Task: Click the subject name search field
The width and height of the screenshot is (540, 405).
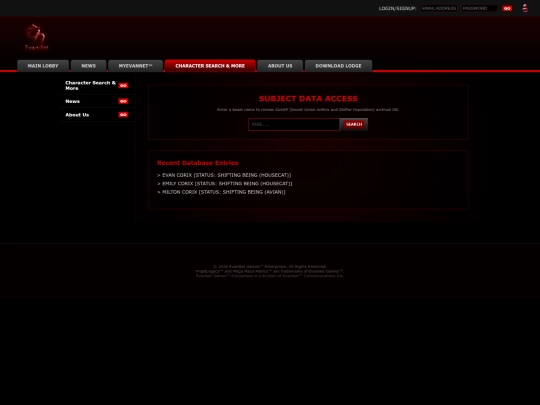Action: tap(294, 124)
